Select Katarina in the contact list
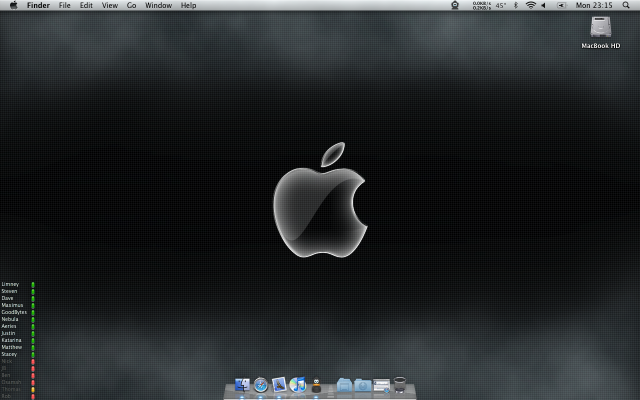 pos(11,340)
